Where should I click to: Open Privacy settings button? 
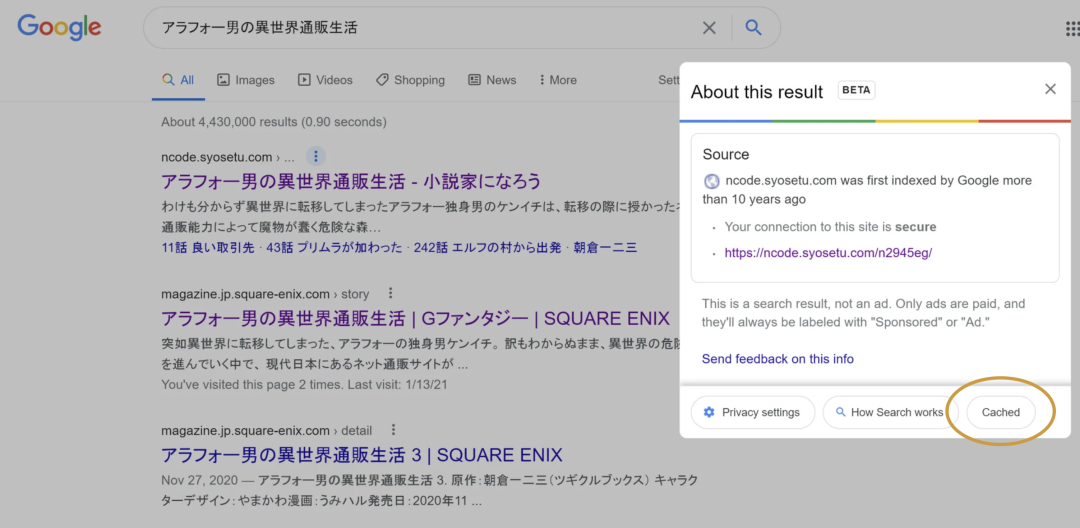click(751, 412)
